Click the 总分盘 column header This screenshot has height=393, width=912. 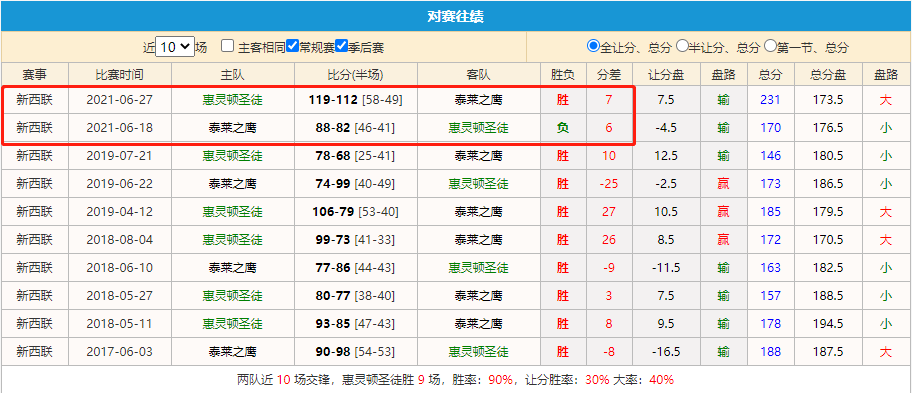(828, 74)
